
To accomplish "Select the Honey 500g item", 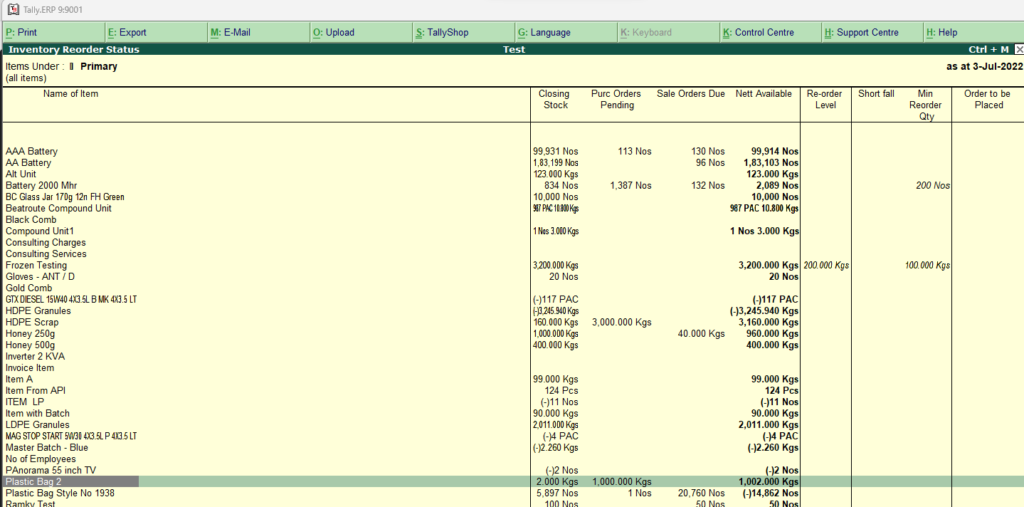I will pos(30,345).
